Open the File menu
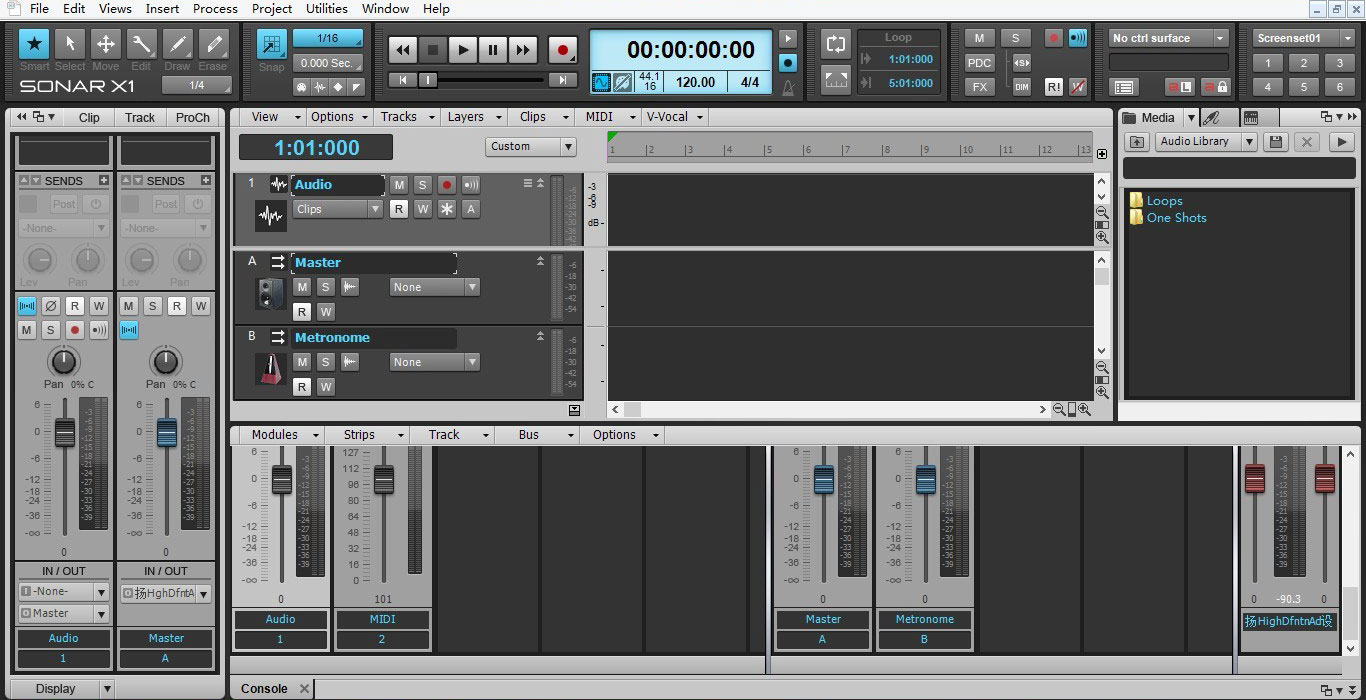The height and width of the screenshot is (700, 1366). click(39, 8)
